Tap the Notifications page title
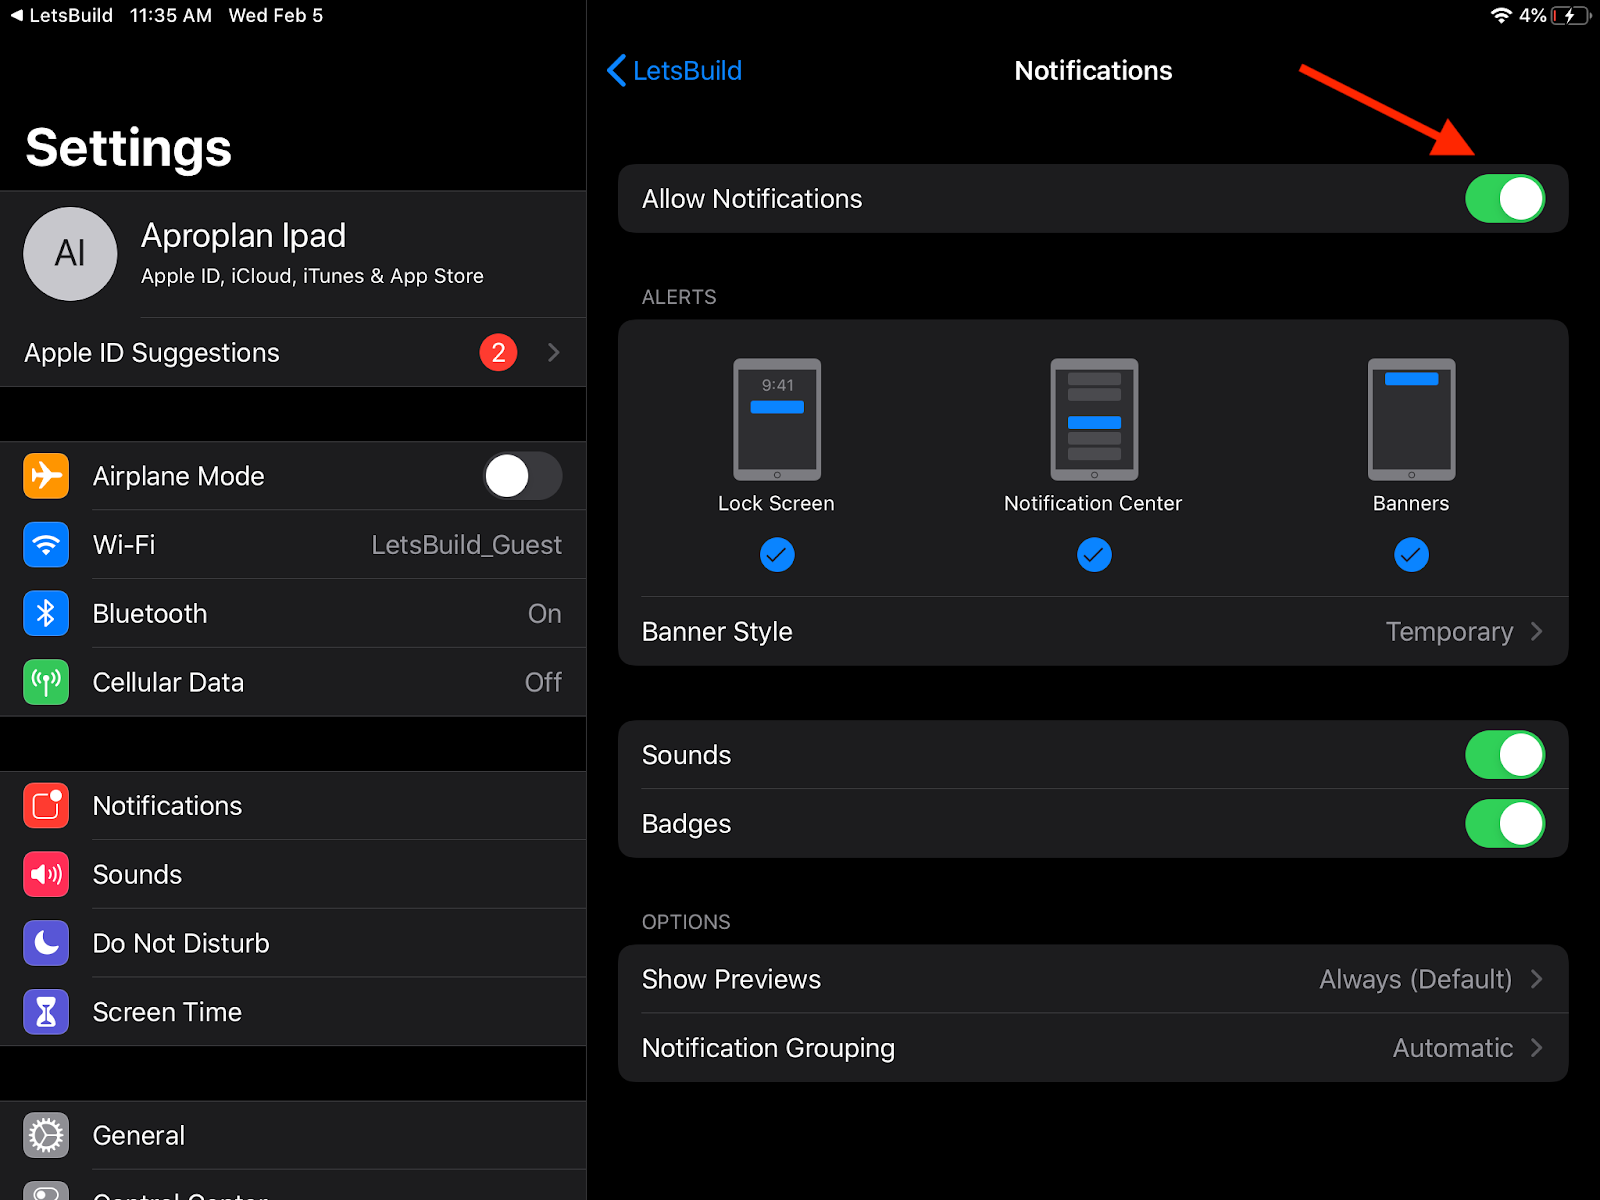Screen dimensions: 1600x1200 (1093, 71)
